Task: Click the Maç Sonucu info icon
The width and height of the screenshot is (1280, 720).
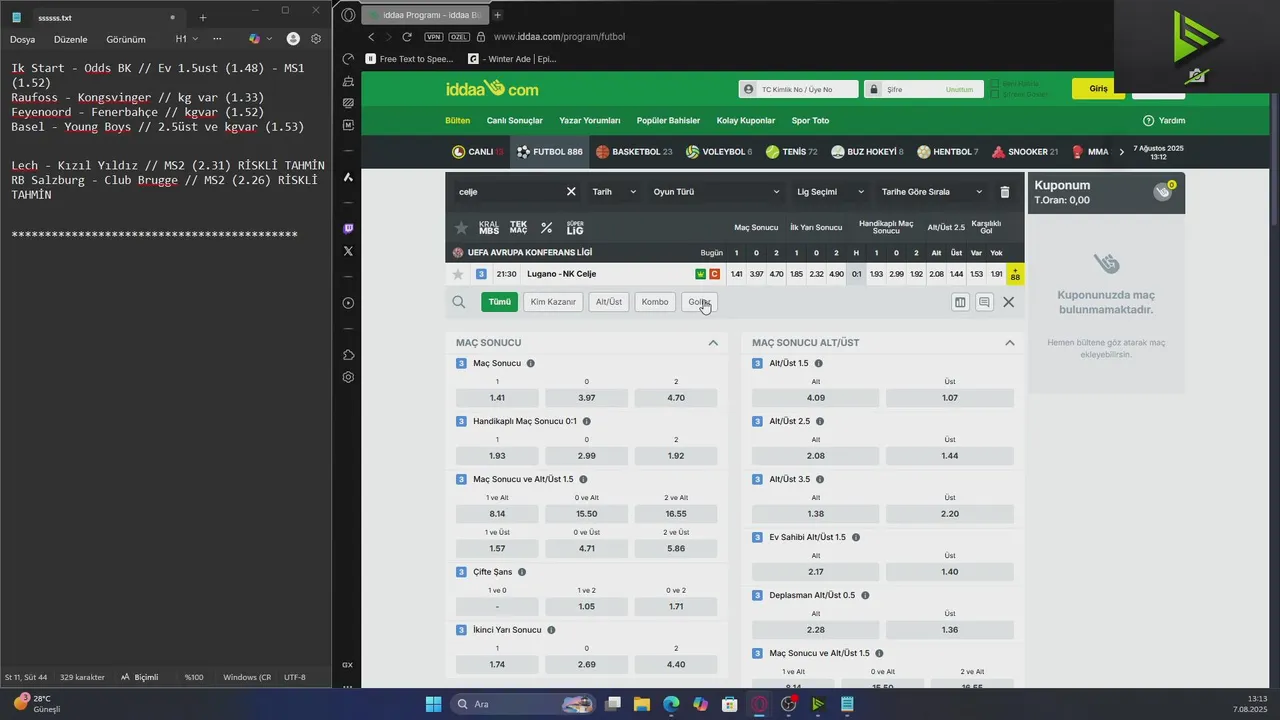Action: (530, 364)
